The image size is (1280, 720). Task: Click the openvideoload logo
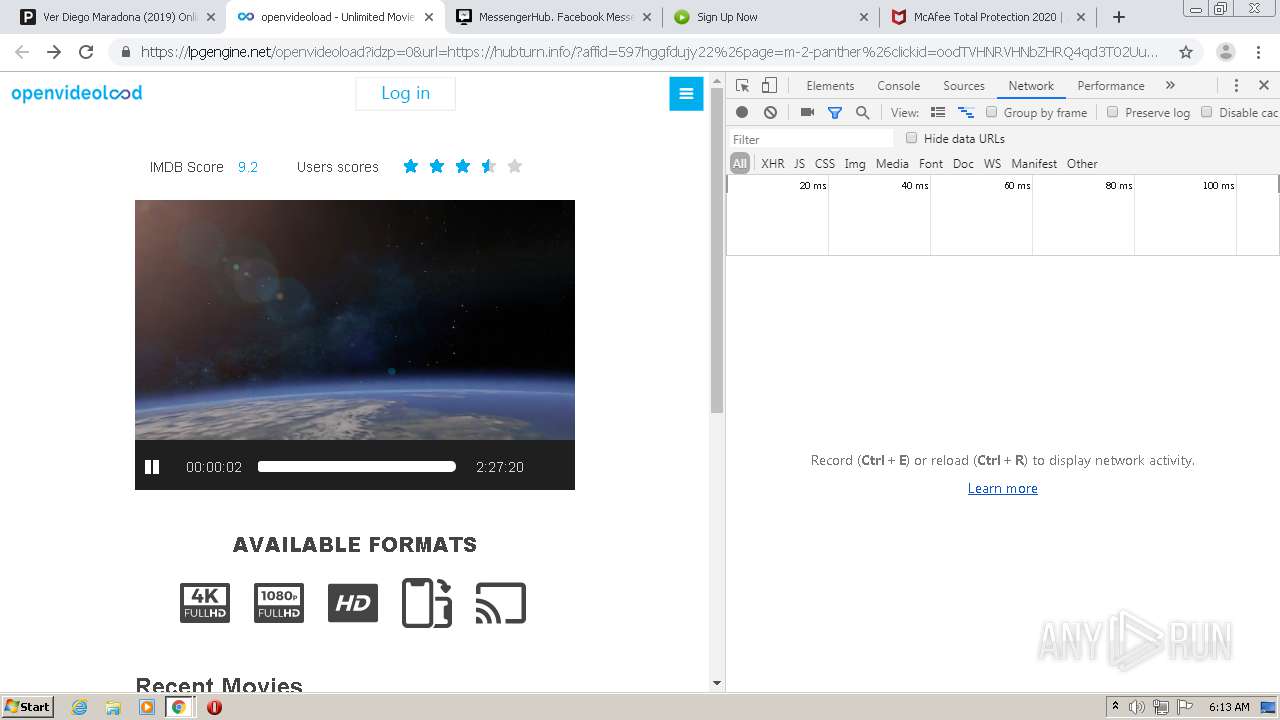pyautogui.click(x=77, y=93)
